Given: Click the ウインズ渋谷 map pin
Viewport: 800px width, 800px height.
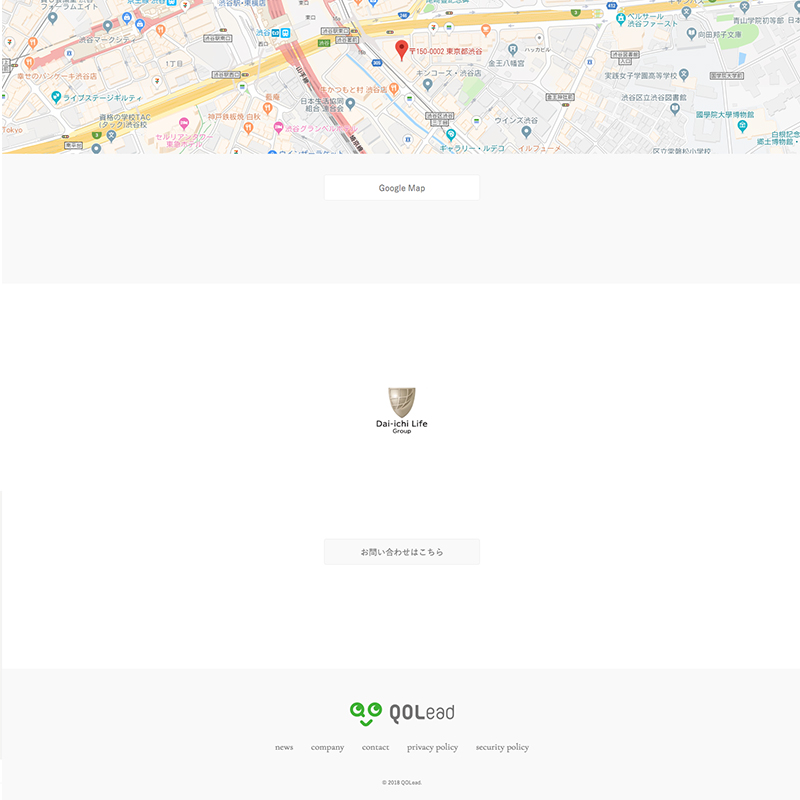Looking at the screenshot, I should 527,132.
